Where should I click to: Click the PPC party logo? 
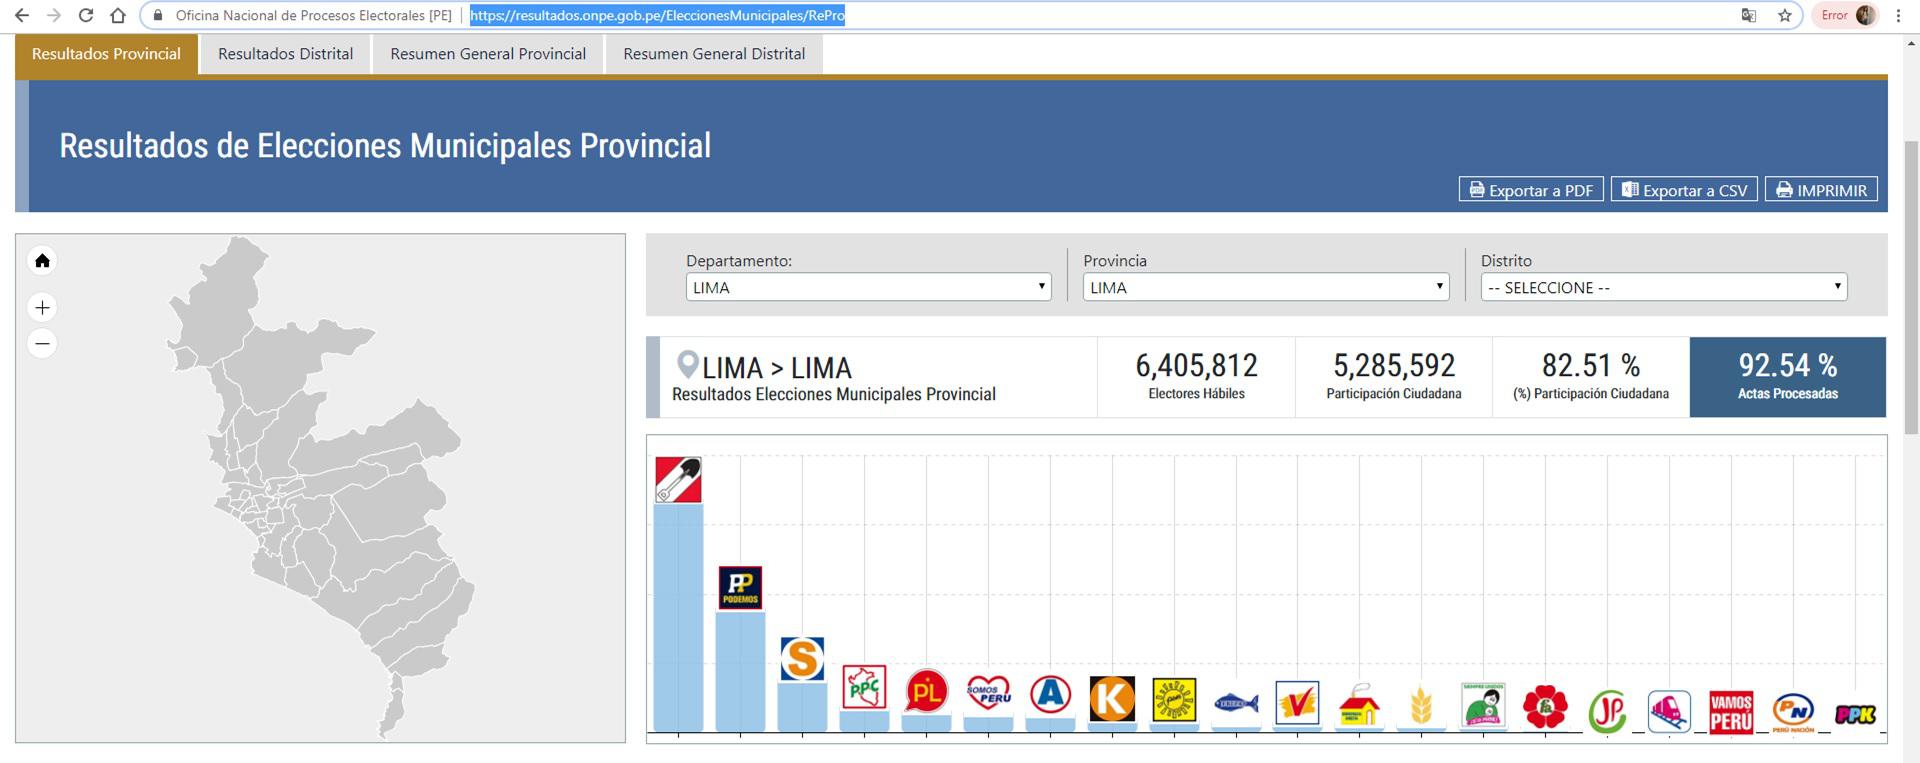[x=864, y=688]
